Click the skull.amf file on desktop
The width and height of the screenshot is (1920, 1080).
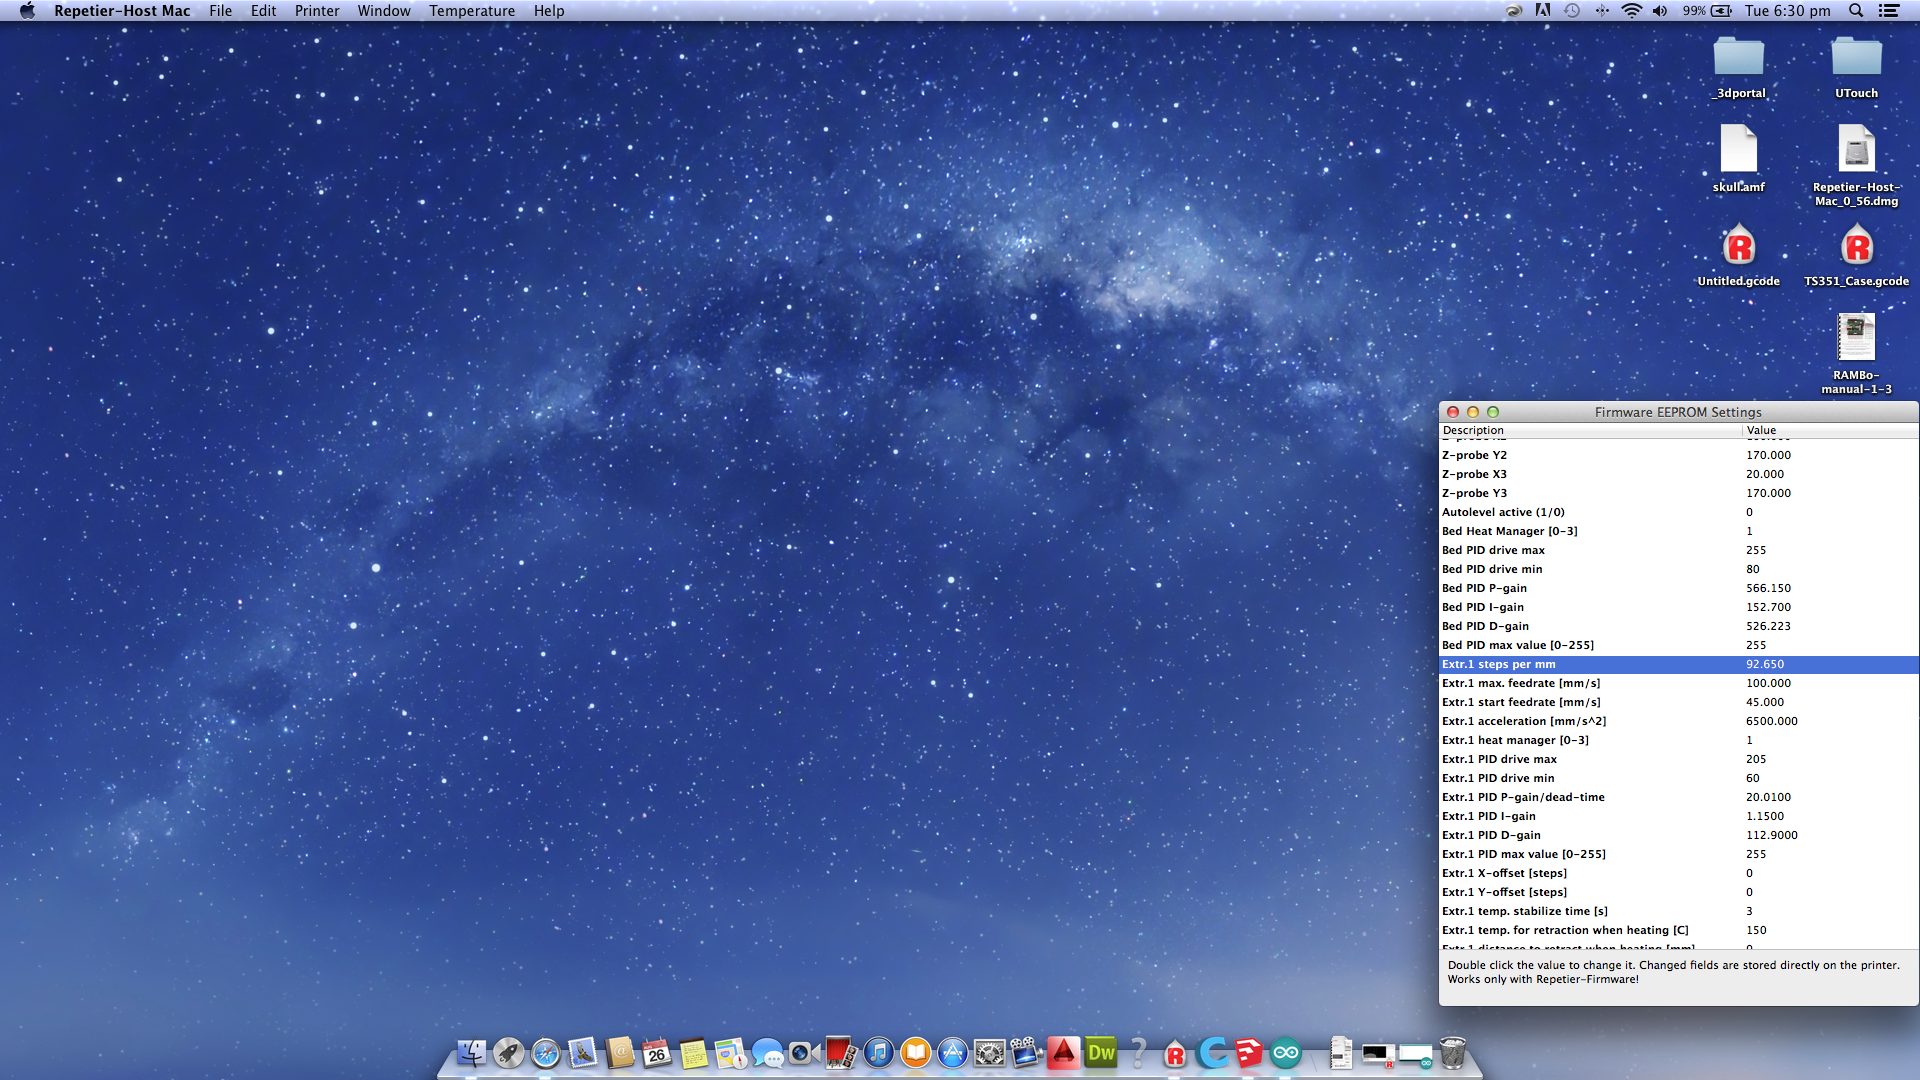click(1738, 151)
